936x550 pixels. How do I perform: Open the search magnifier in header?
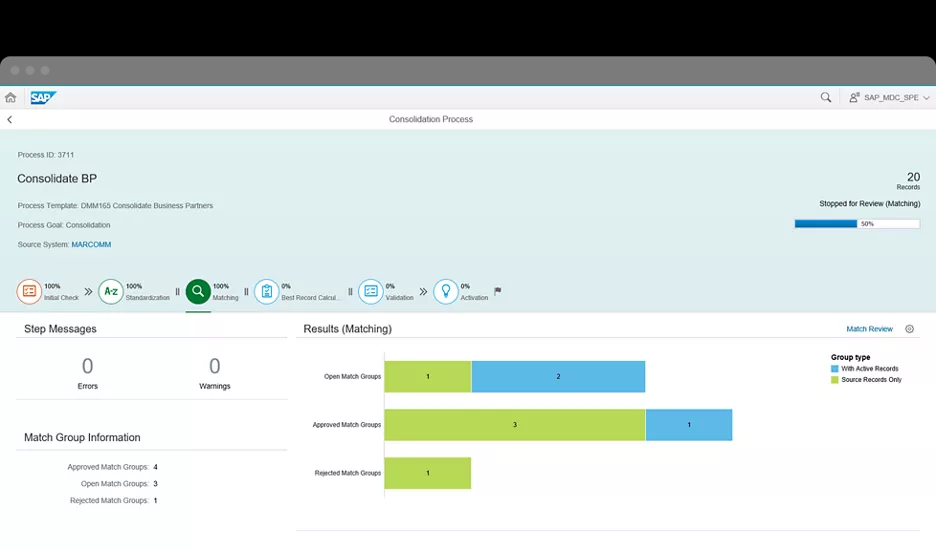826,97
